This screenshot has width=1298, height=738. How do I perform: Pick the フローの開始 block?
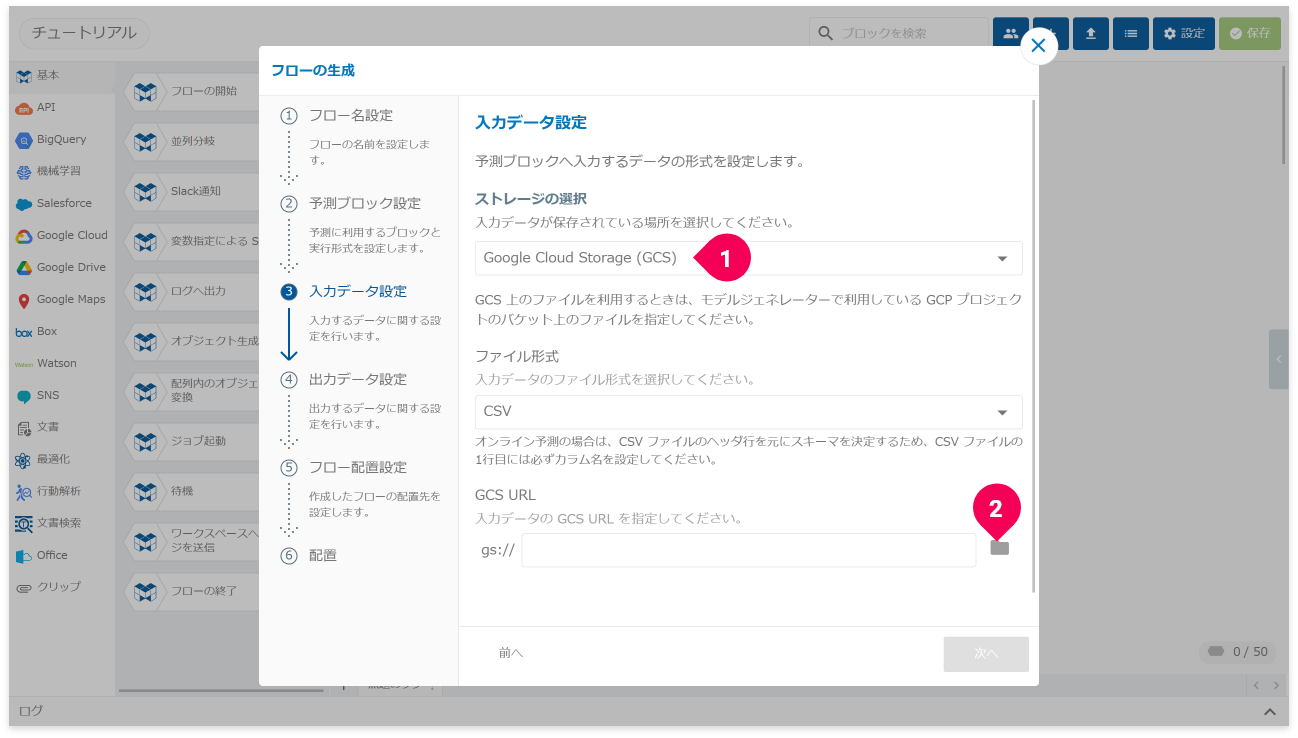(x=192, y=91)
